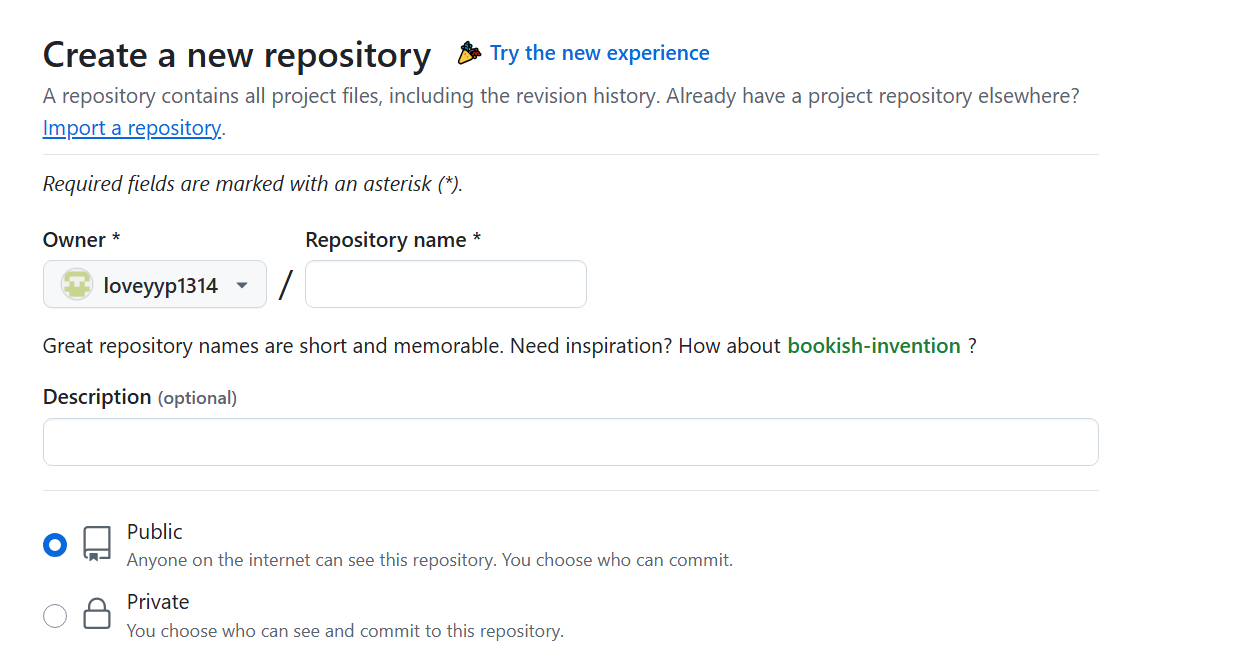Use the suggested name bookish-invention
The width and height of the screenshot is (1256, 648).
(874, 346)
